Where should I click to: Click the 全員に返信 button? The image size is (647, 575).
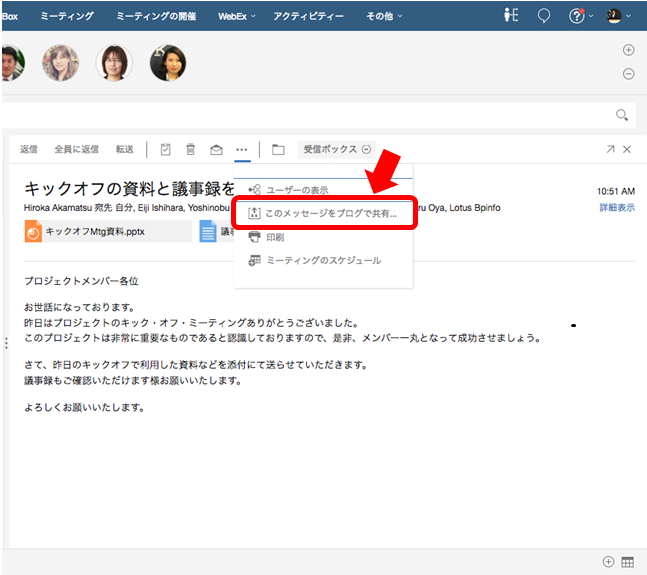click(76, 149)
